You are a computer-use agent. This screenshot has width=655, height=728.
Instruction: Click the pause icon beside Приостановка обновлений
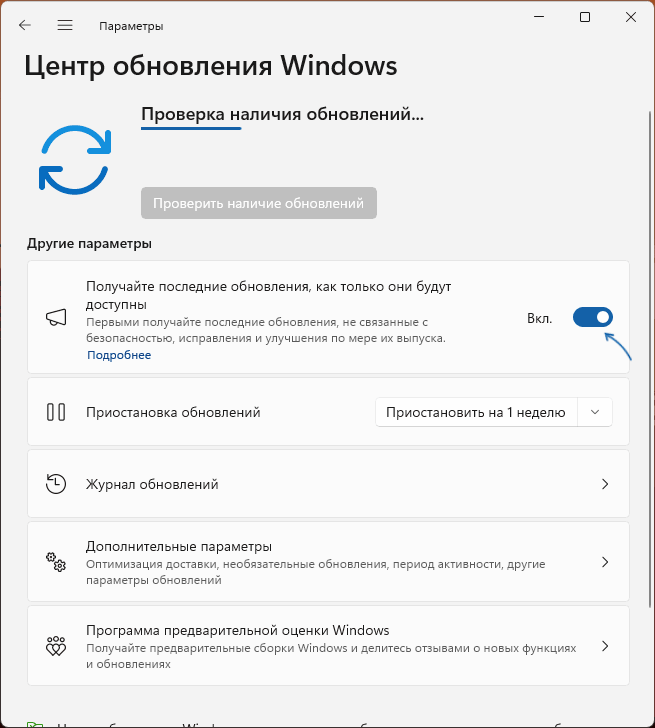coord(56,412)
